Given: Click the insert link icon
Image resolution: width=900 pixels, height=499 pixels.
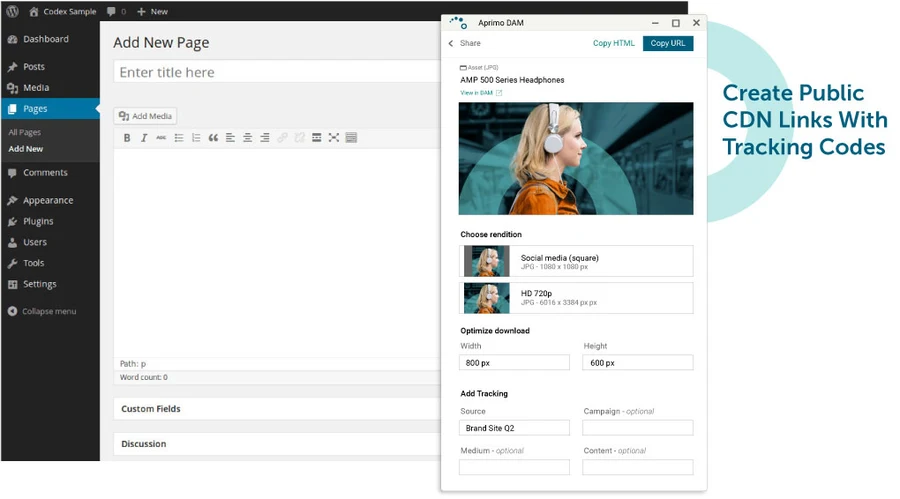Looking at the screenshot, I should click(282, 138).
